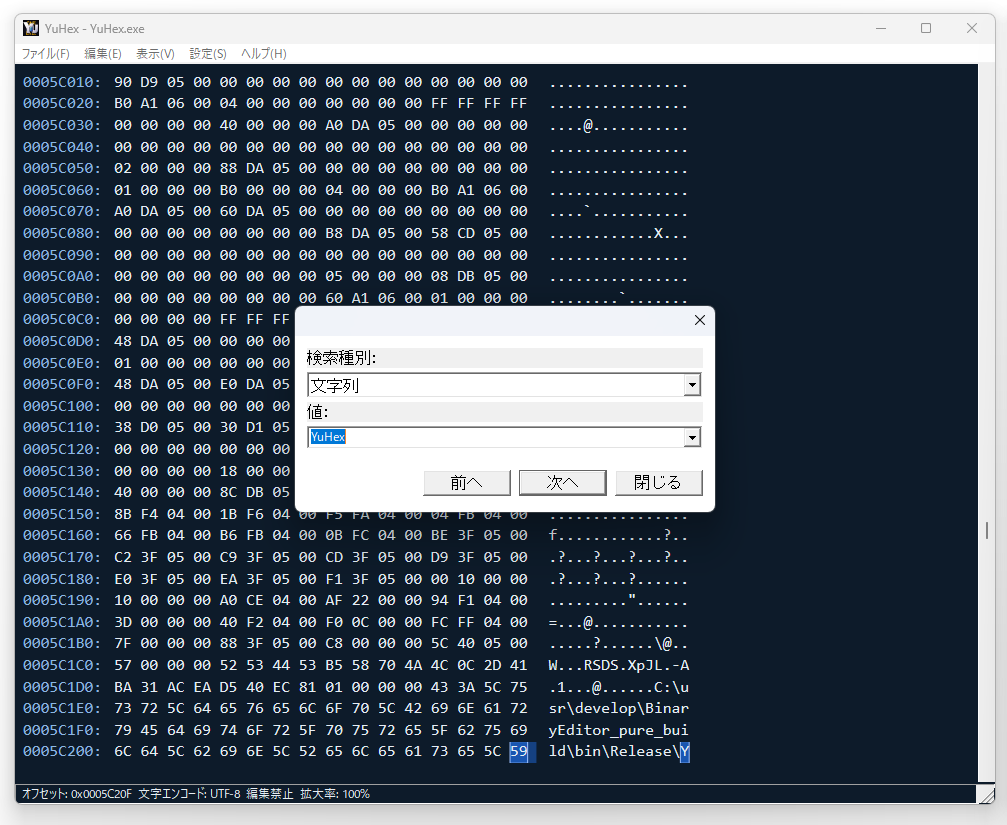Click the text 'yEditor_pure_bui' in ASCII pane
This screenshot has width=1007, height=825.
tap(618, 731)
